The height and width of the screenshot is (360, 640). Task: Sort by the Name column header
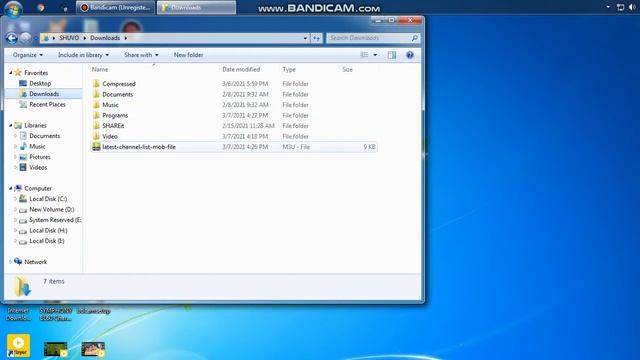click(100, 69)
